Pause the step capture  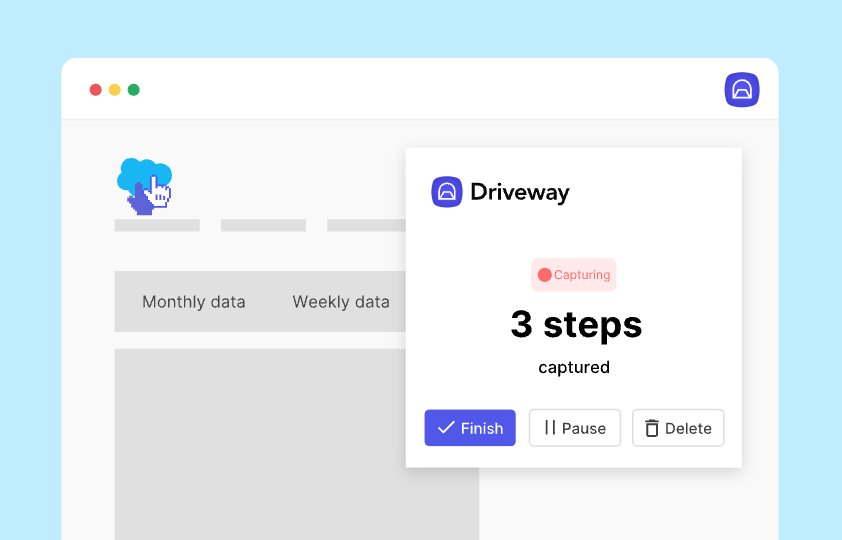[575, 428]
